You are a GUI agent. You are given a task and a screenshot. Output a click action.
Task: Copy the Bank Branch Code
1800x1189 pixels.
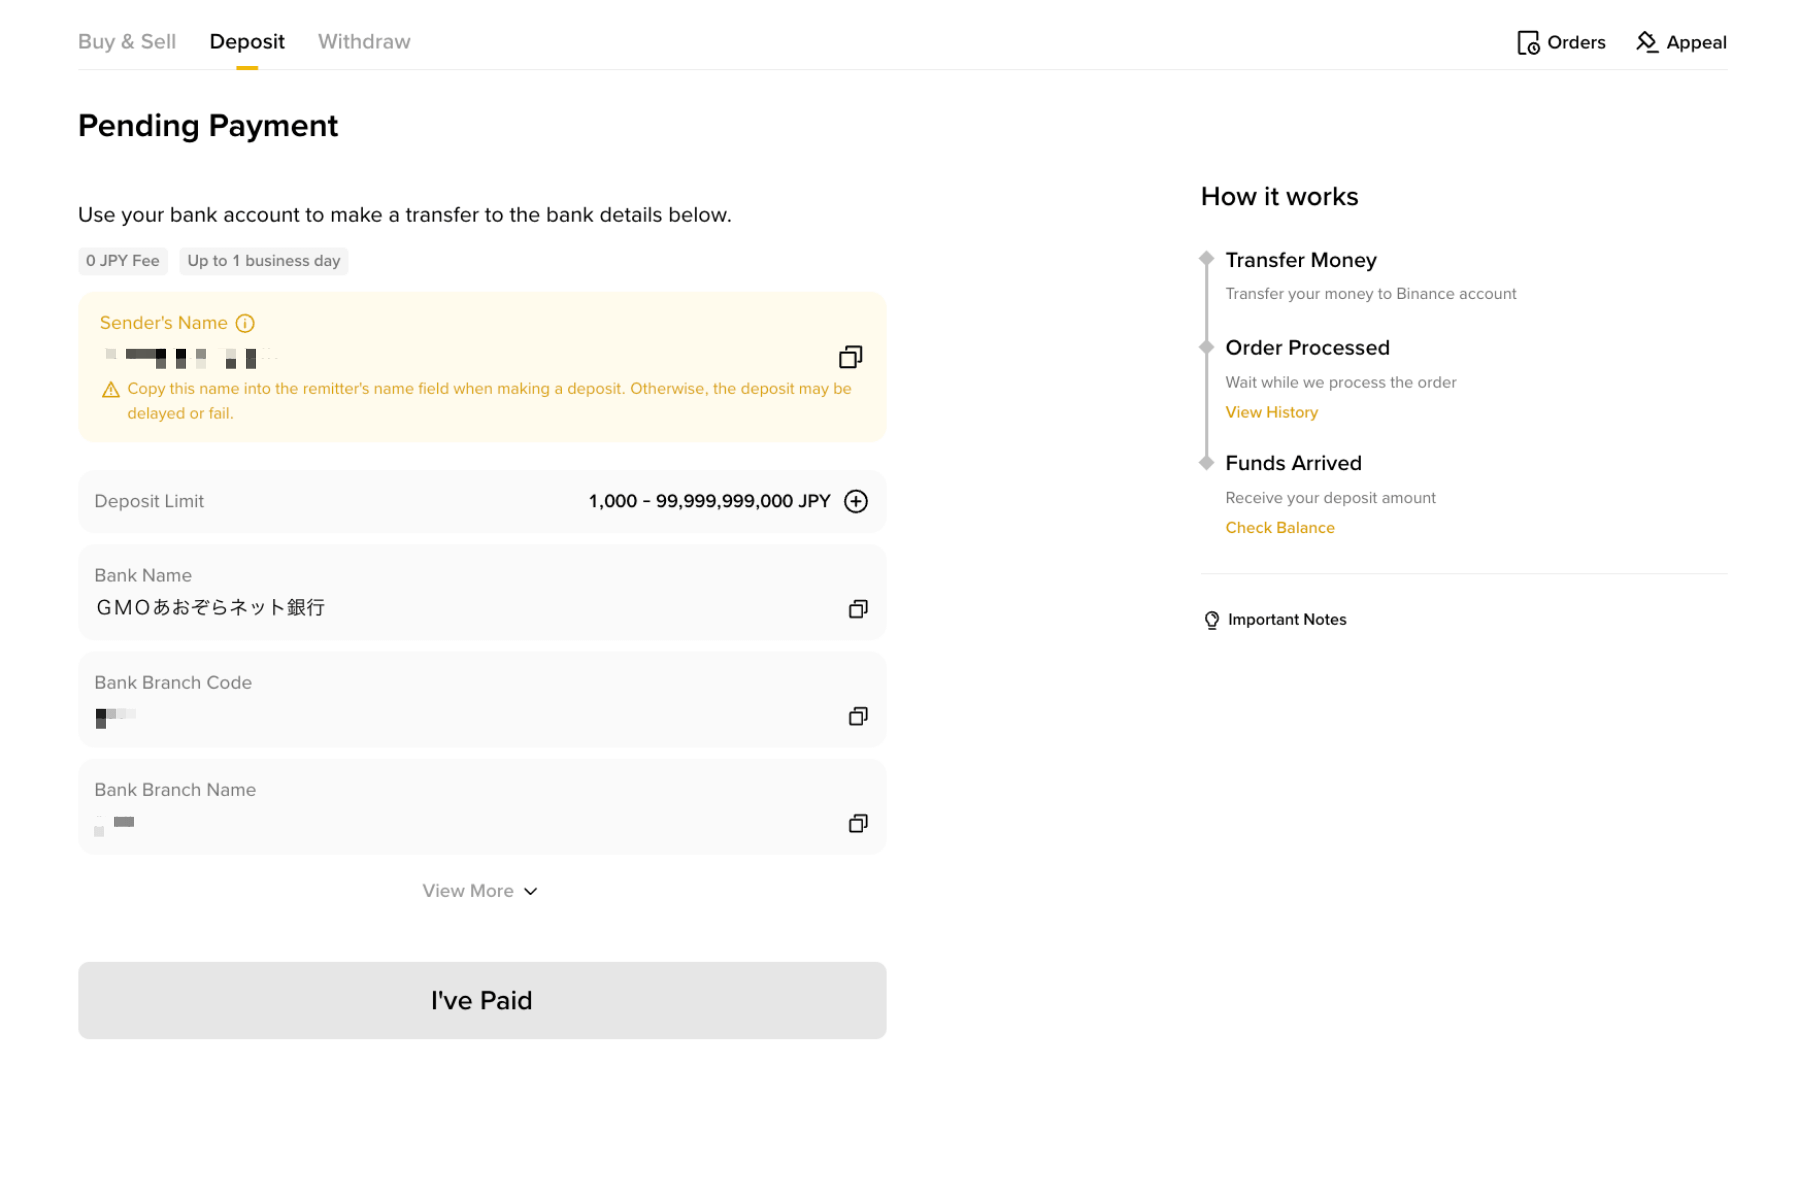(x=857, y=716)
